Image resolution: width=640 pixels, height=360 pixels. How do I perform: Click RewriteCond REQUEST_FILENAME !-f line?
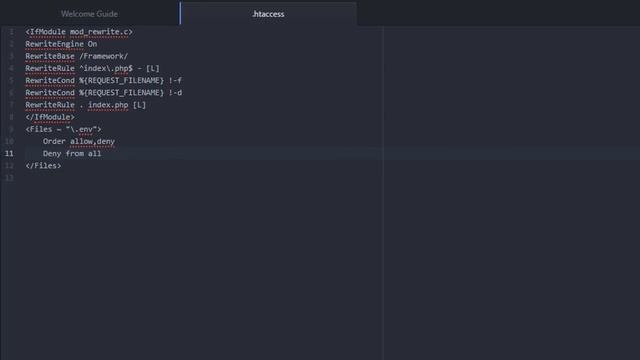click(104, 81)
